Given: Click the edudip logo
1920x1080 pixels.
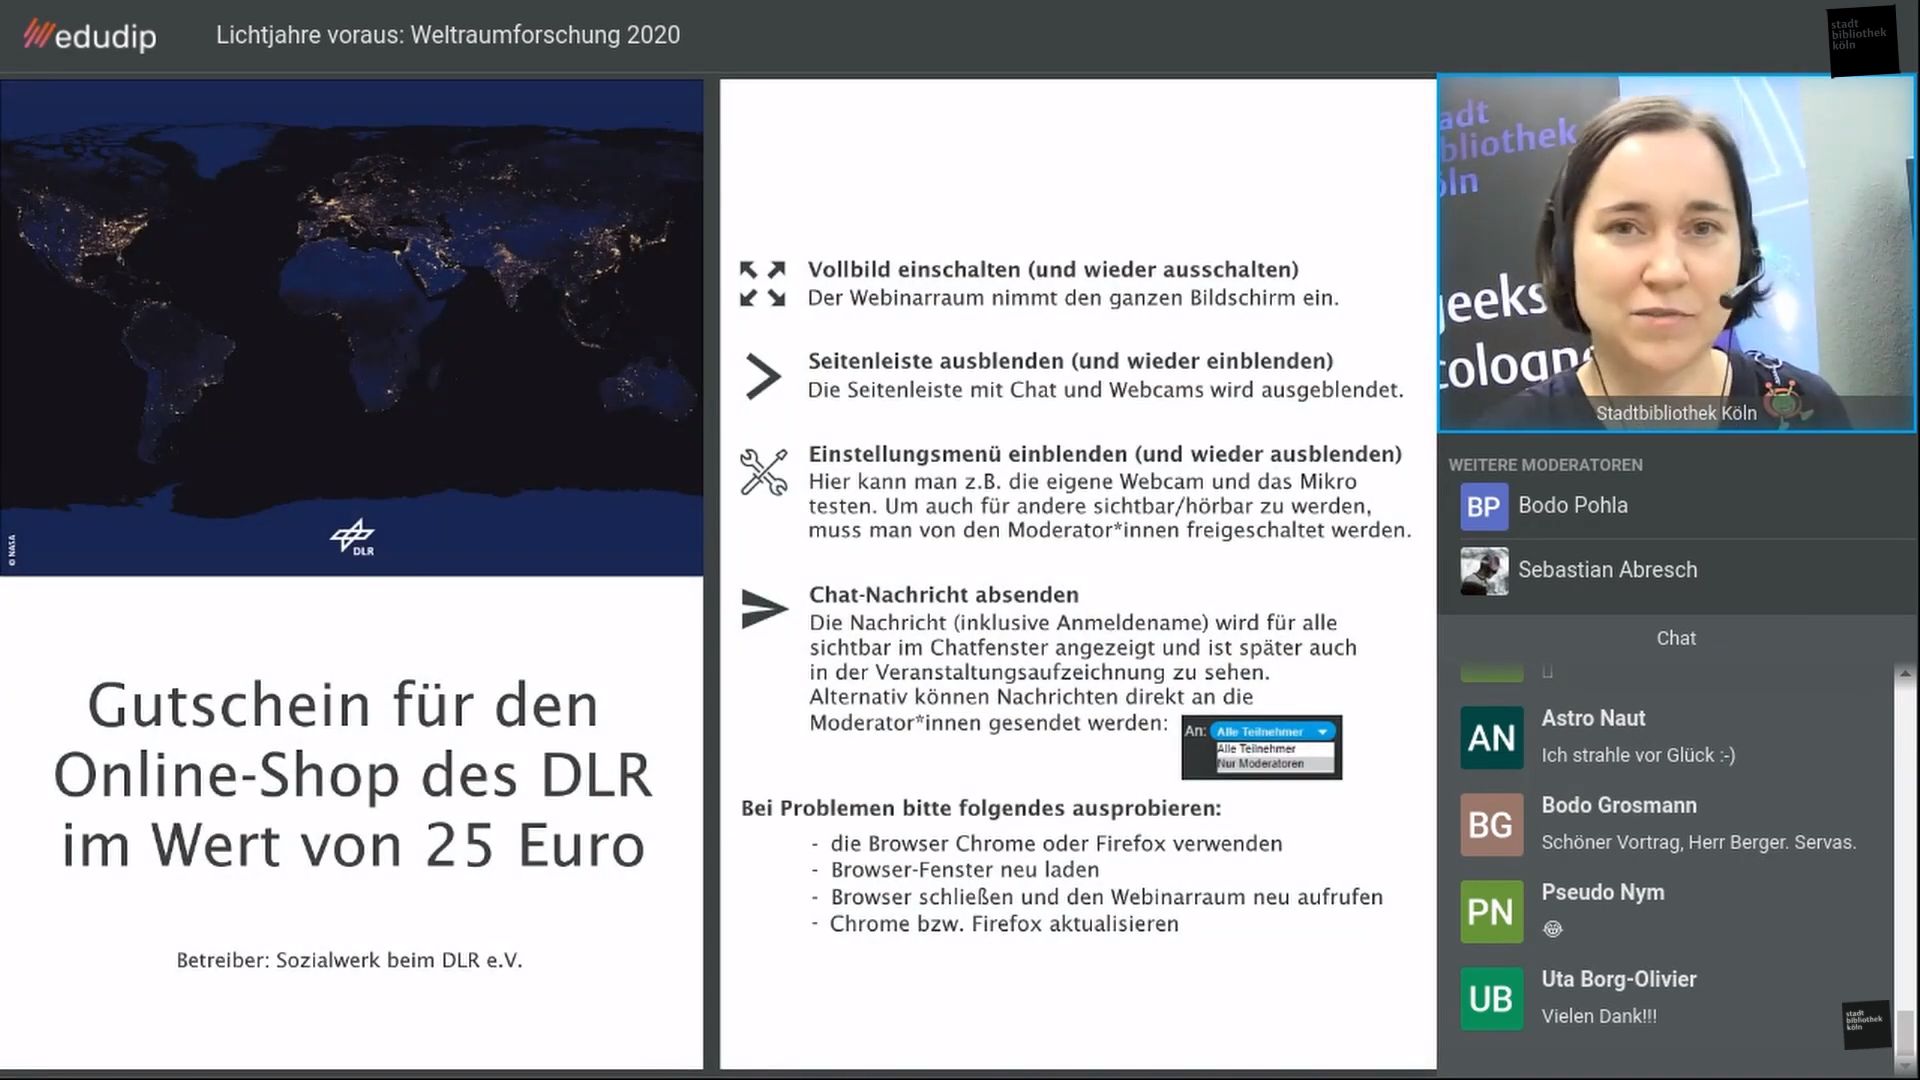Looking at the screenshot, I should 88,36.
